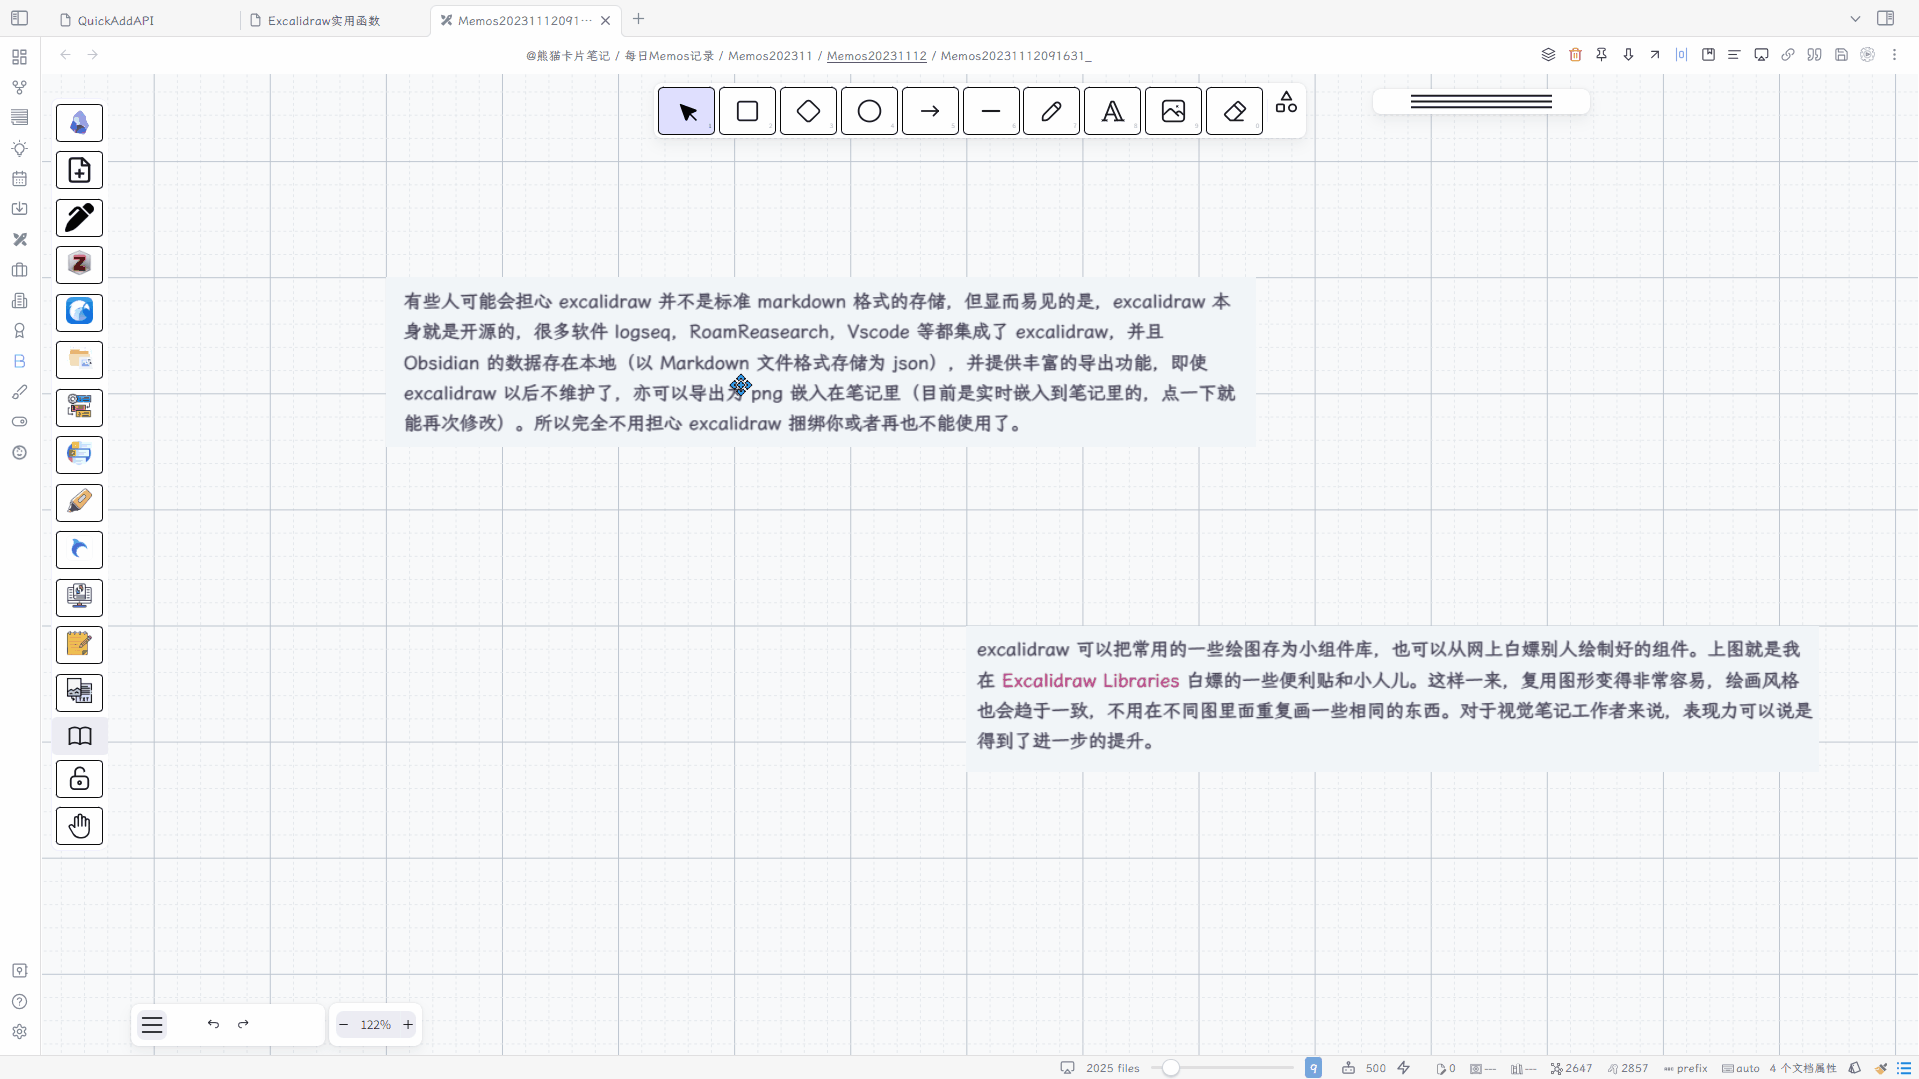Select the Line tool
Viewport: 1919px width, 1079px height.
tap(991, 111)
